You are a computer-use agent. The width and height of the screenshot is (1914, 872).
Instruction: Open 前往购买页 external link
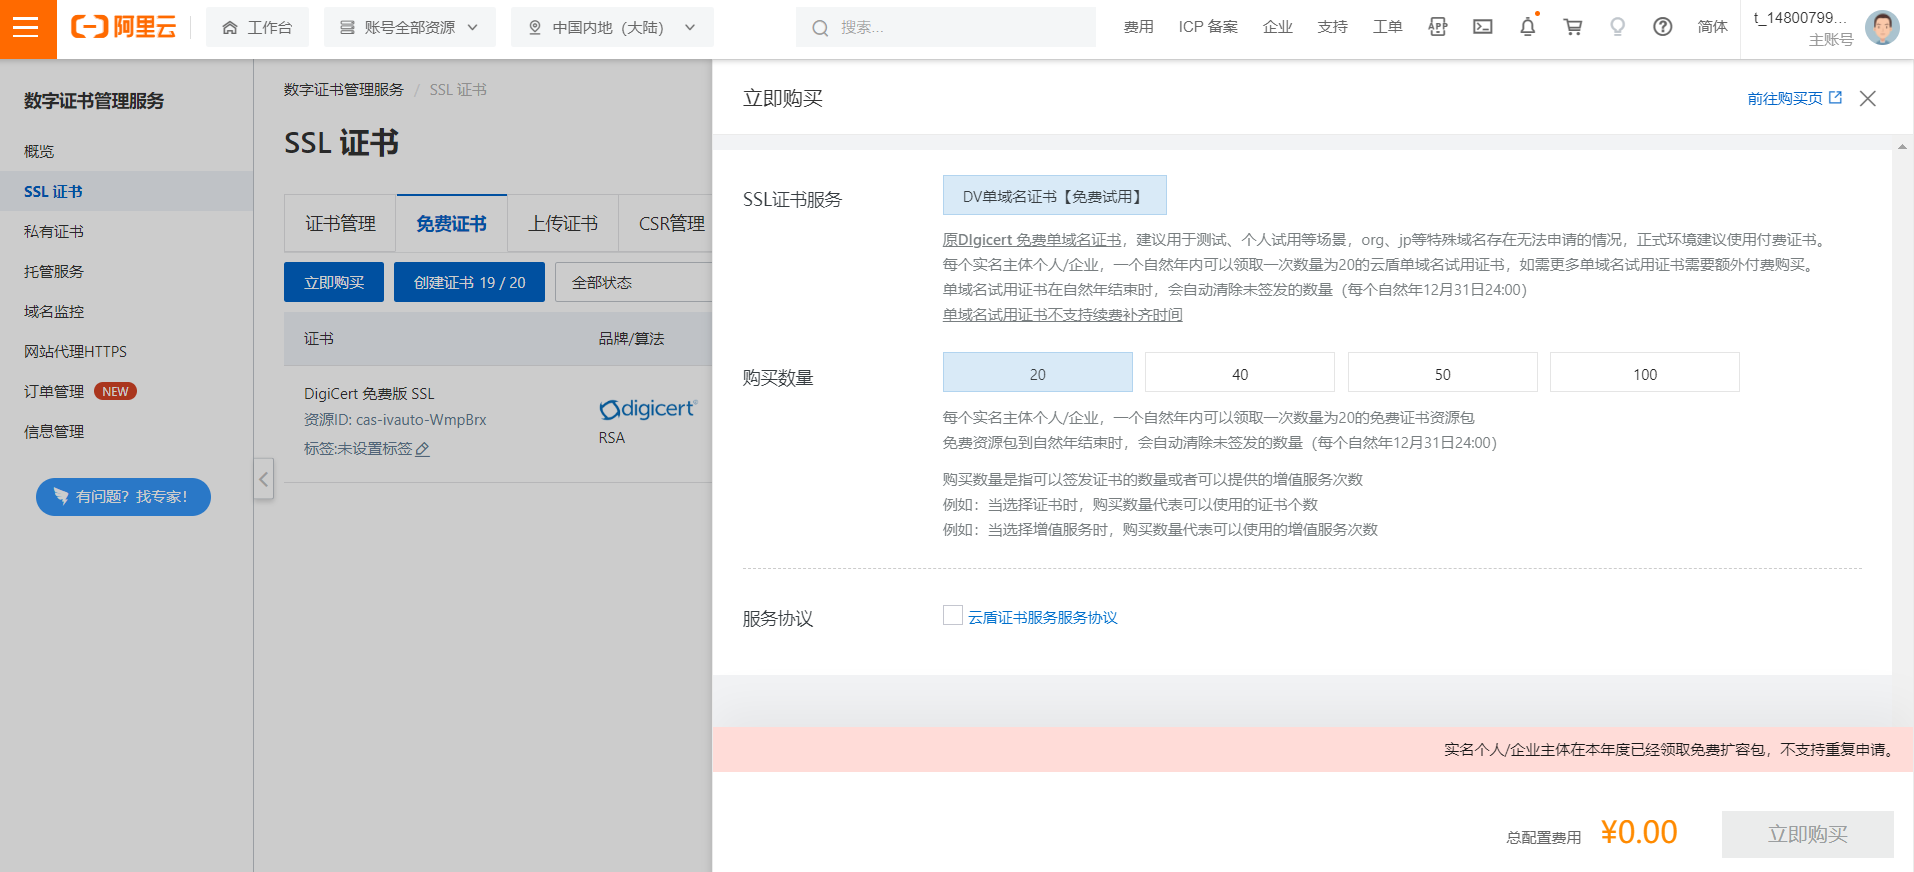click(1794, 98)
